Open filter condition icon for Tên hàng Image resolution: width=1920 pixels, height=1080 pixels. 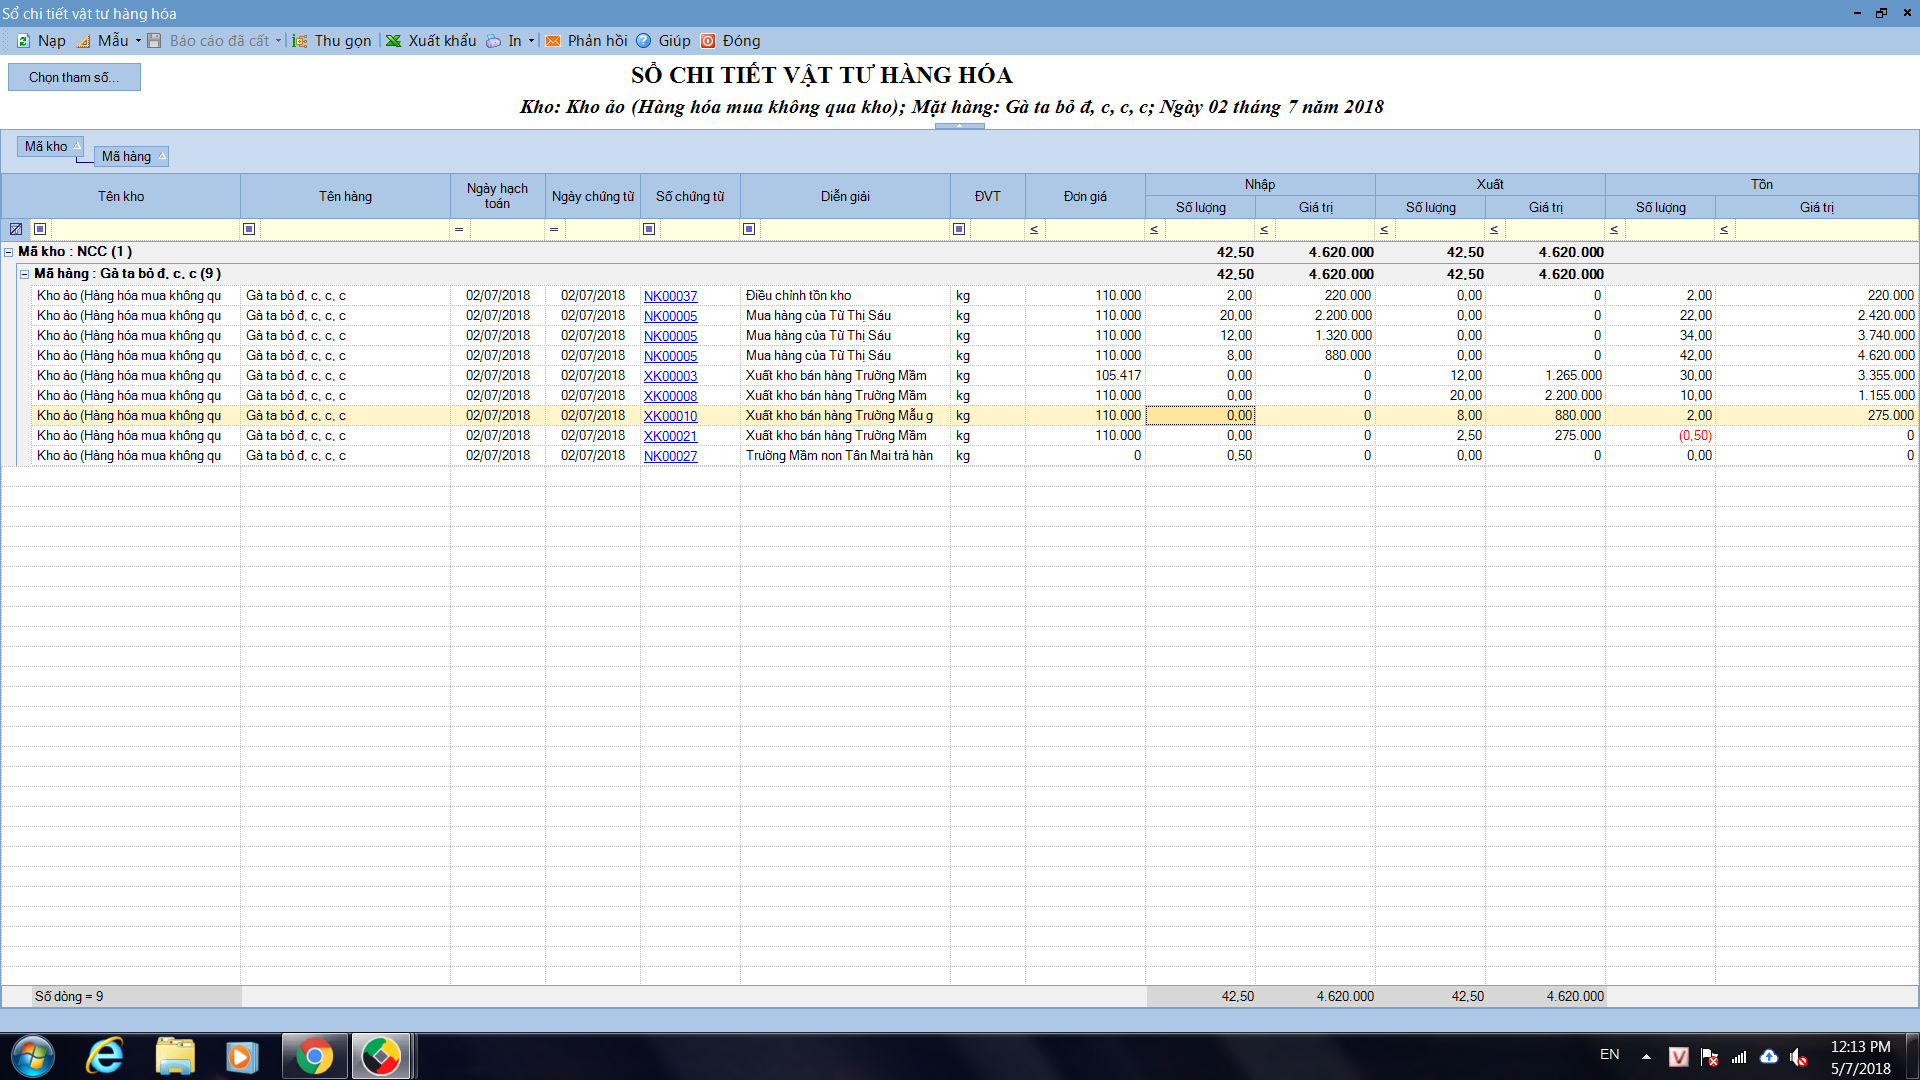pos(249,229)
